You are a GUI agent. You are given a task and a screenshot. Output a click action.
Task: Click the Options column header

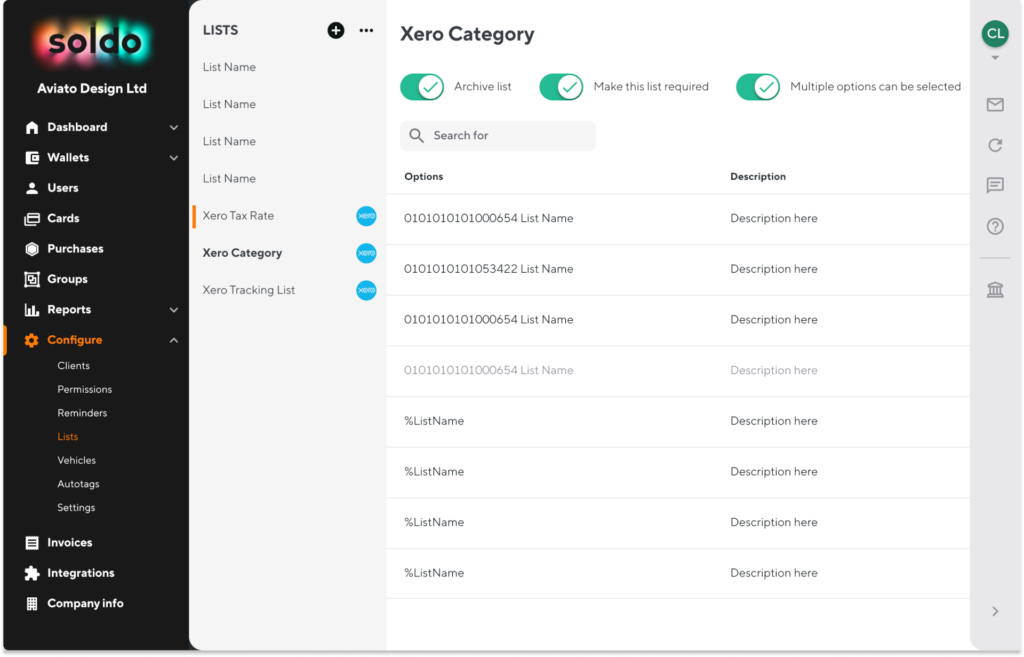coord(423,176)
